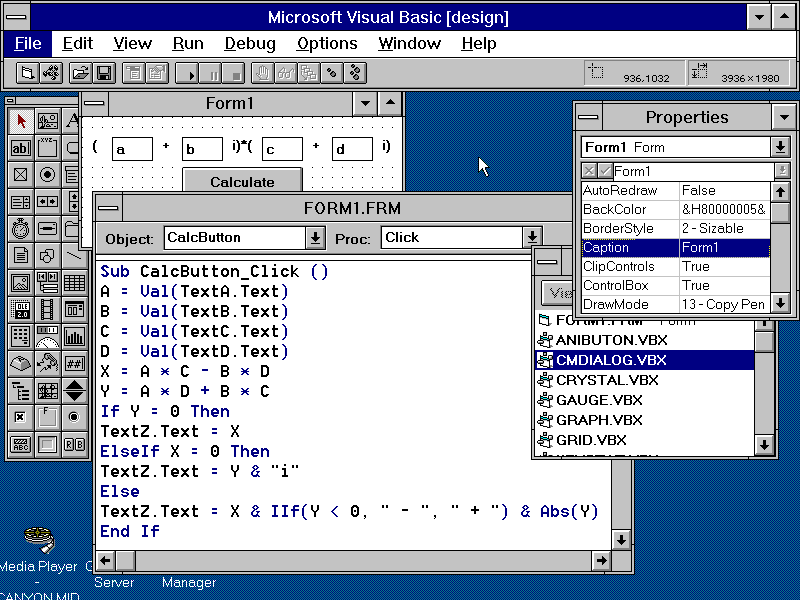800x600 pixels.
Task: Click the Open Project toolbar icon
Action: (x=79, y=73)
